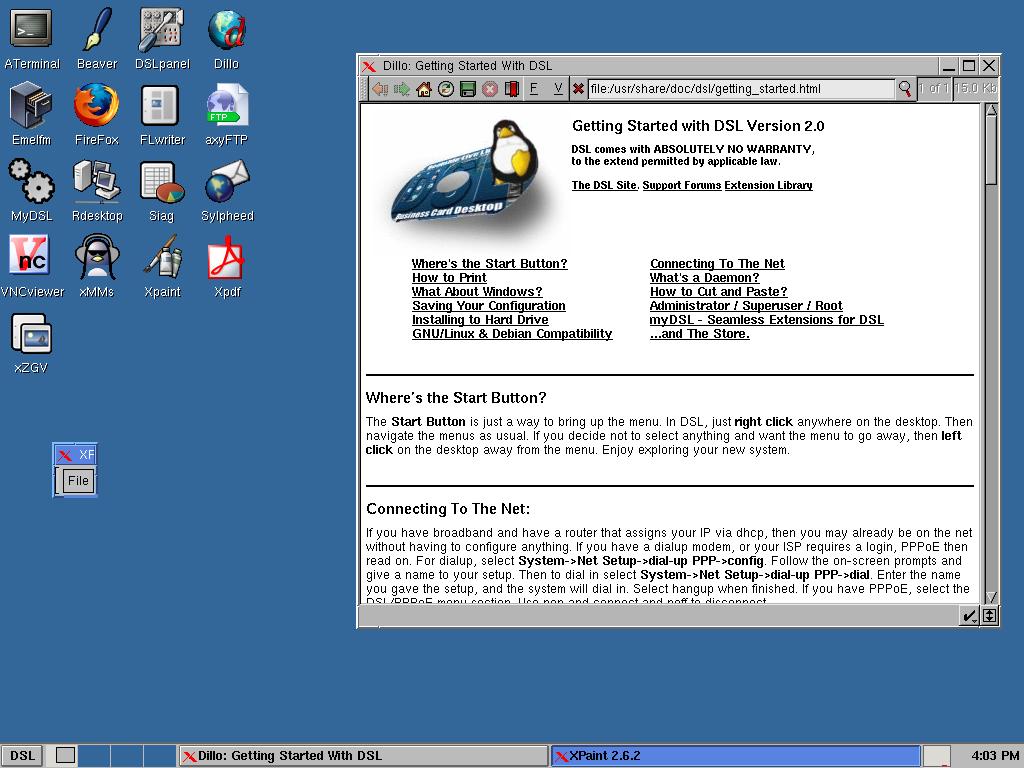Viewport: 1024px width, 768px height.
Task: Jump to 'Where's the Start Button?' link
Action: pyautogui.click(x=489, y=263)
